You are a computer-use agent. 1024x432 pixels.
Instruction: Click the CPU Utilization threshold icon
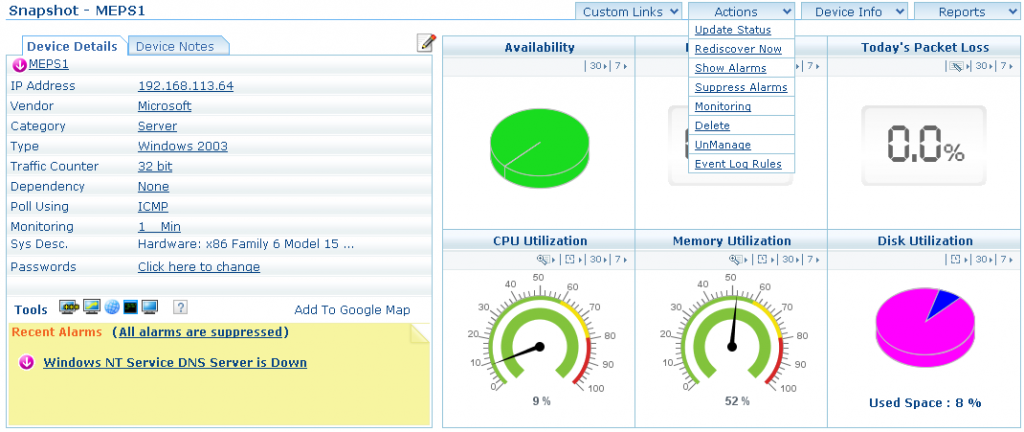click(544, 260)
